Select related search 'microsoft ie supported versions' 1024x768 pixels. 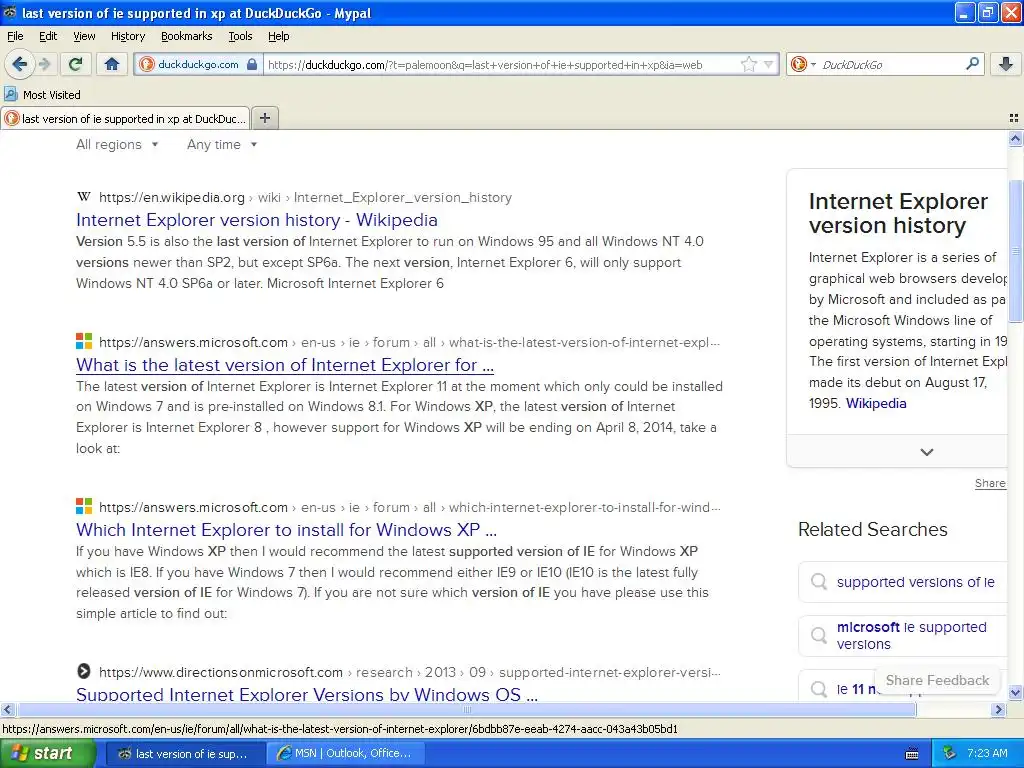[x=911, y=635]
